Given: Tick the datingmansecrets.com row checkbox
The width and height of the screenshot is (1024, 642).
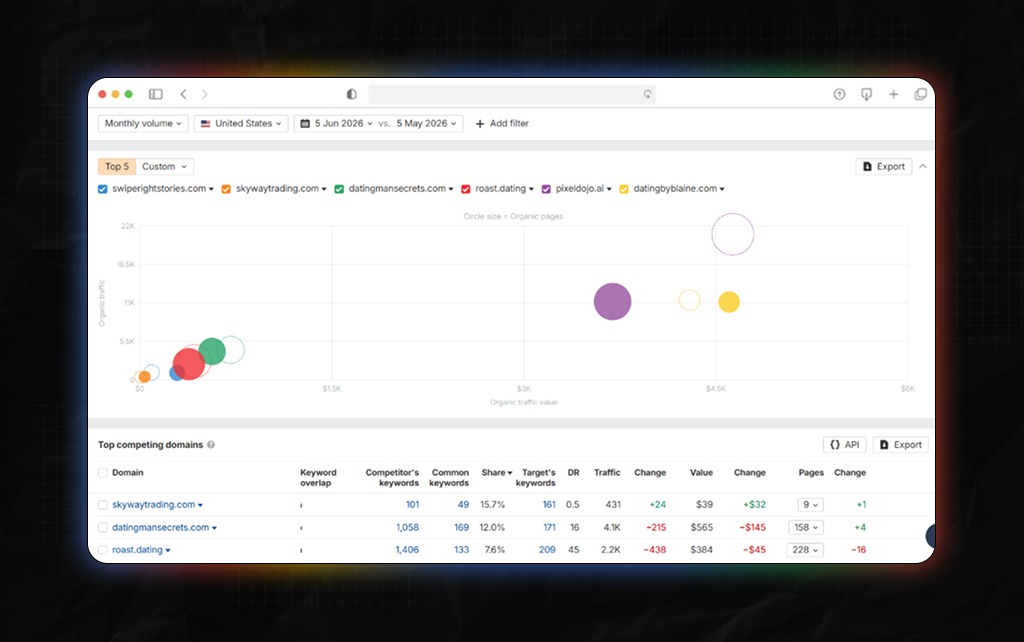Looking at the screenshot, I should point(103,527).
